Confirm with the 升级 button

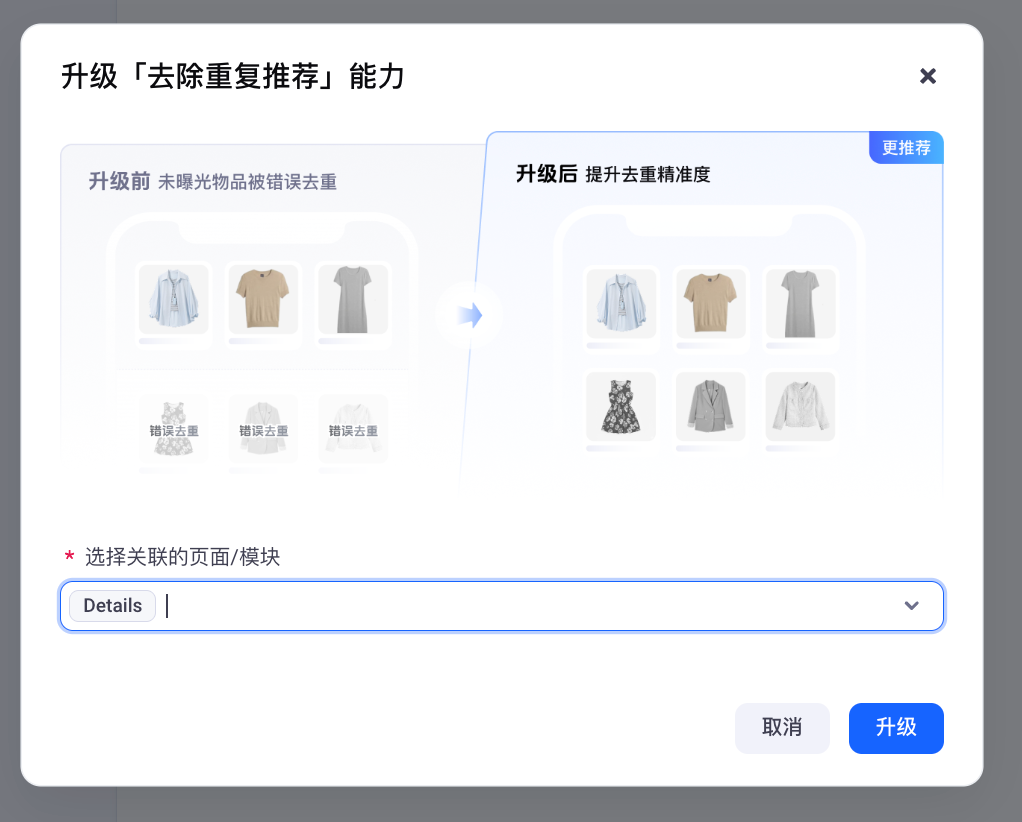coord(895,727)
